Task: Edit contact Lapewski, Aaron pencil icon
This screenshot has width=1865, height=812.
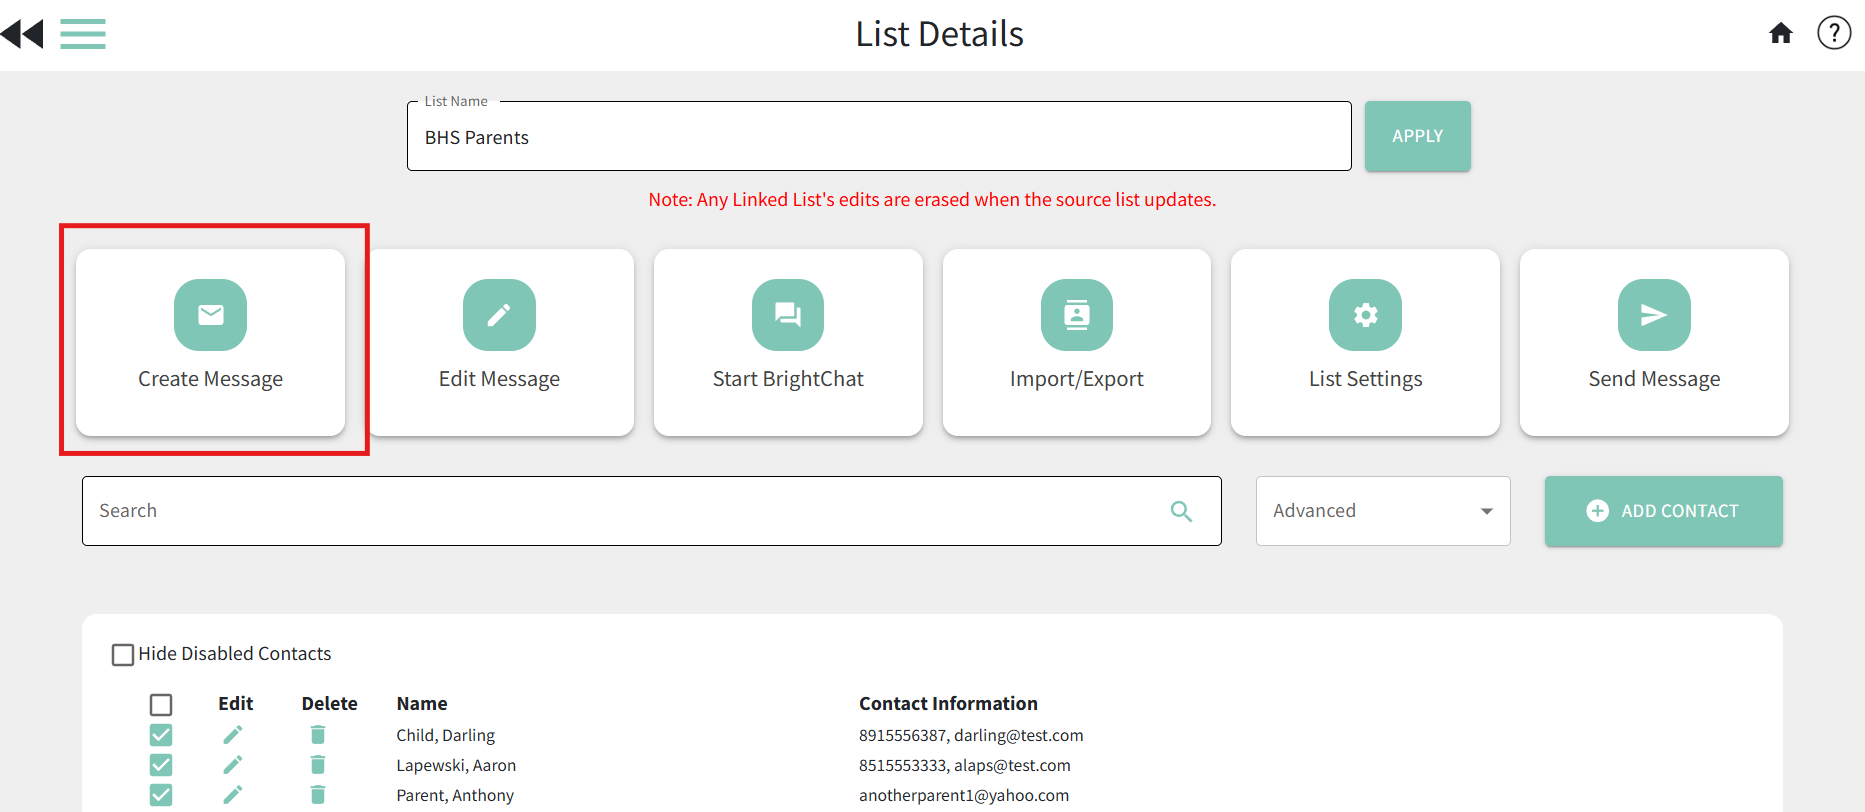Action: pos(232,765)
